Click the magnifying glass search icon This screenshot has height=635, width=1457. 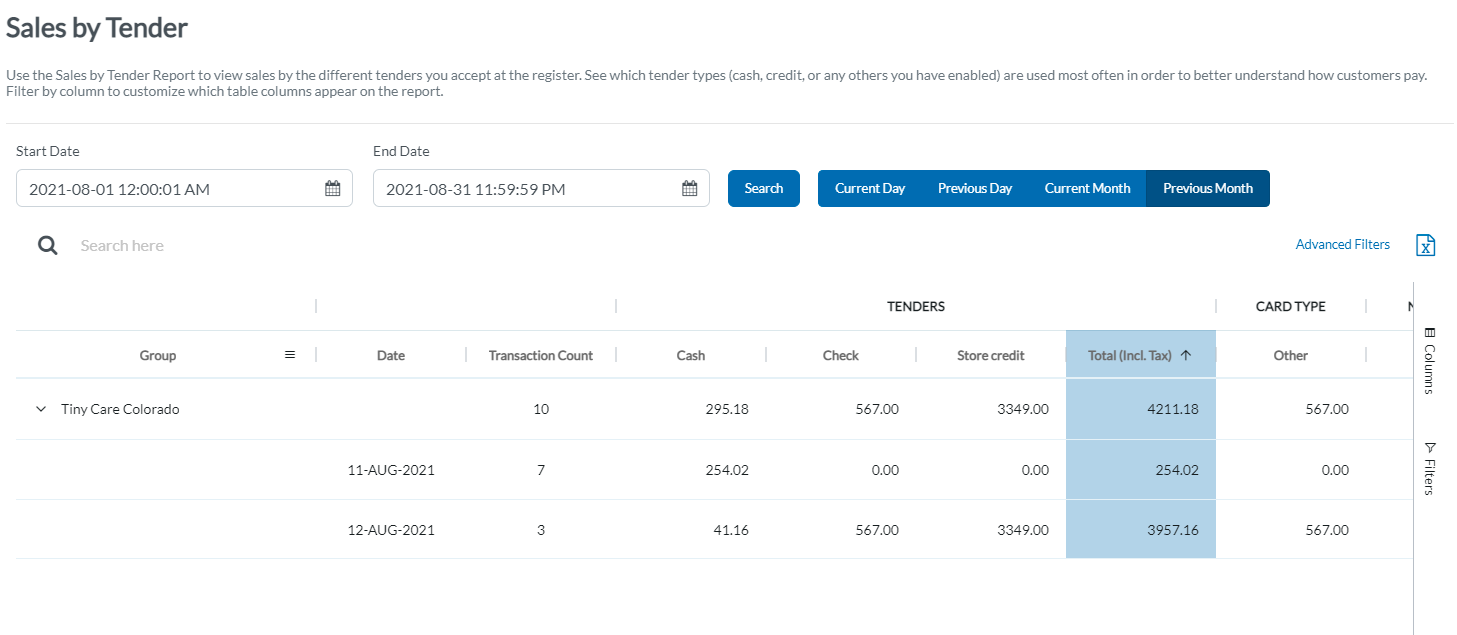pyautogui.click(x=47, y=245)
